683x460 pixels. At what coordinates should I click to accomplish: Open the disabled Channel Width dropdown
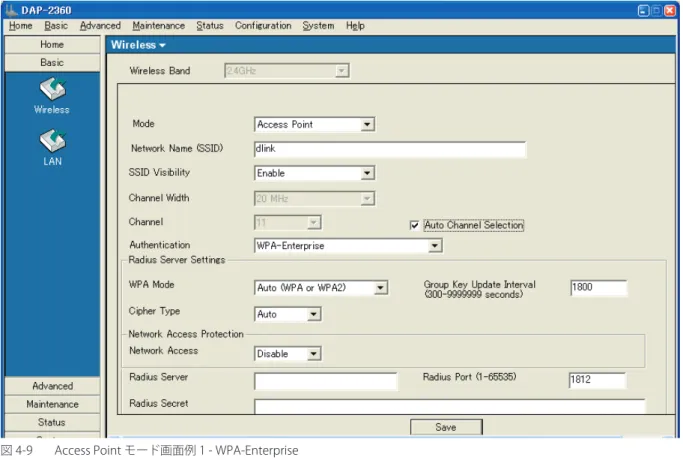pyautogui.click(x=314, y=199)
